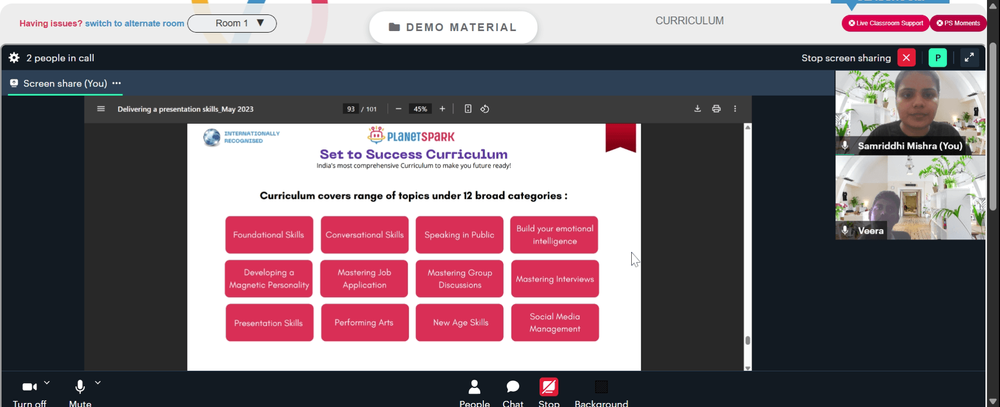Click microphone icon on Veera's tile
The image size is (1000, 407).
(845, 230)
